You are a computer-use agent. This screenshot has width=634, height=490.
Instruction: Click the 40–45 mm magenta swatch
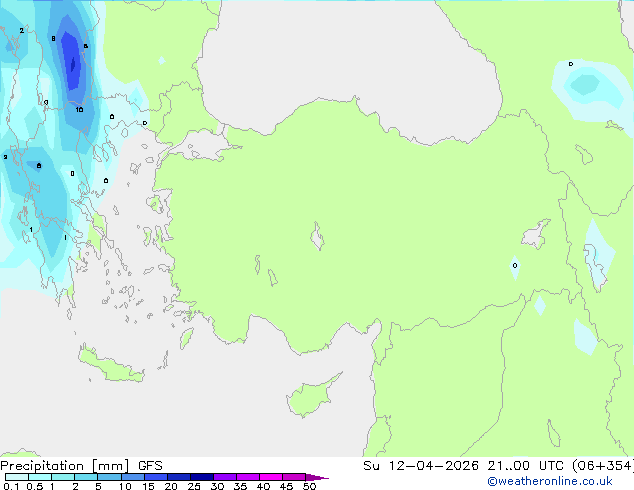coord(271,477)
